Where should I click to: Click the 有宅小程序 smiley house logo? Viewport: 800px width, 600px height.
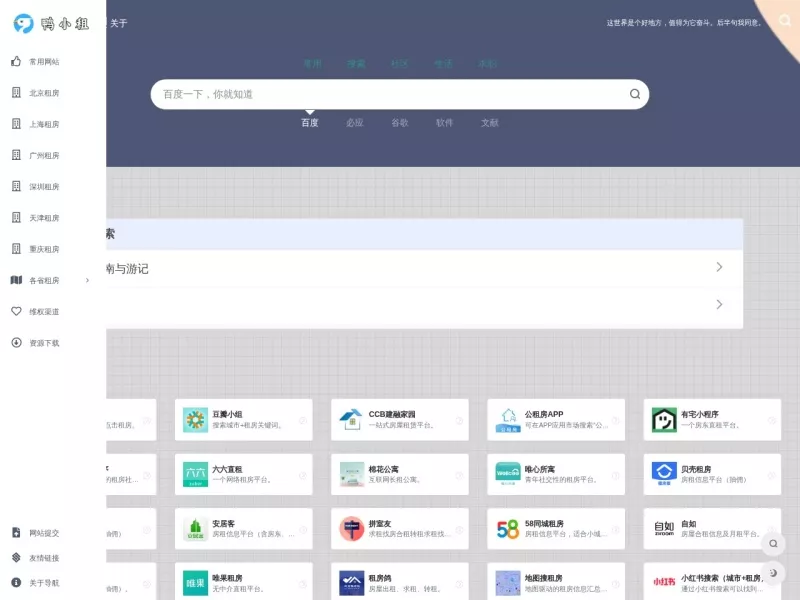point(664,420)
